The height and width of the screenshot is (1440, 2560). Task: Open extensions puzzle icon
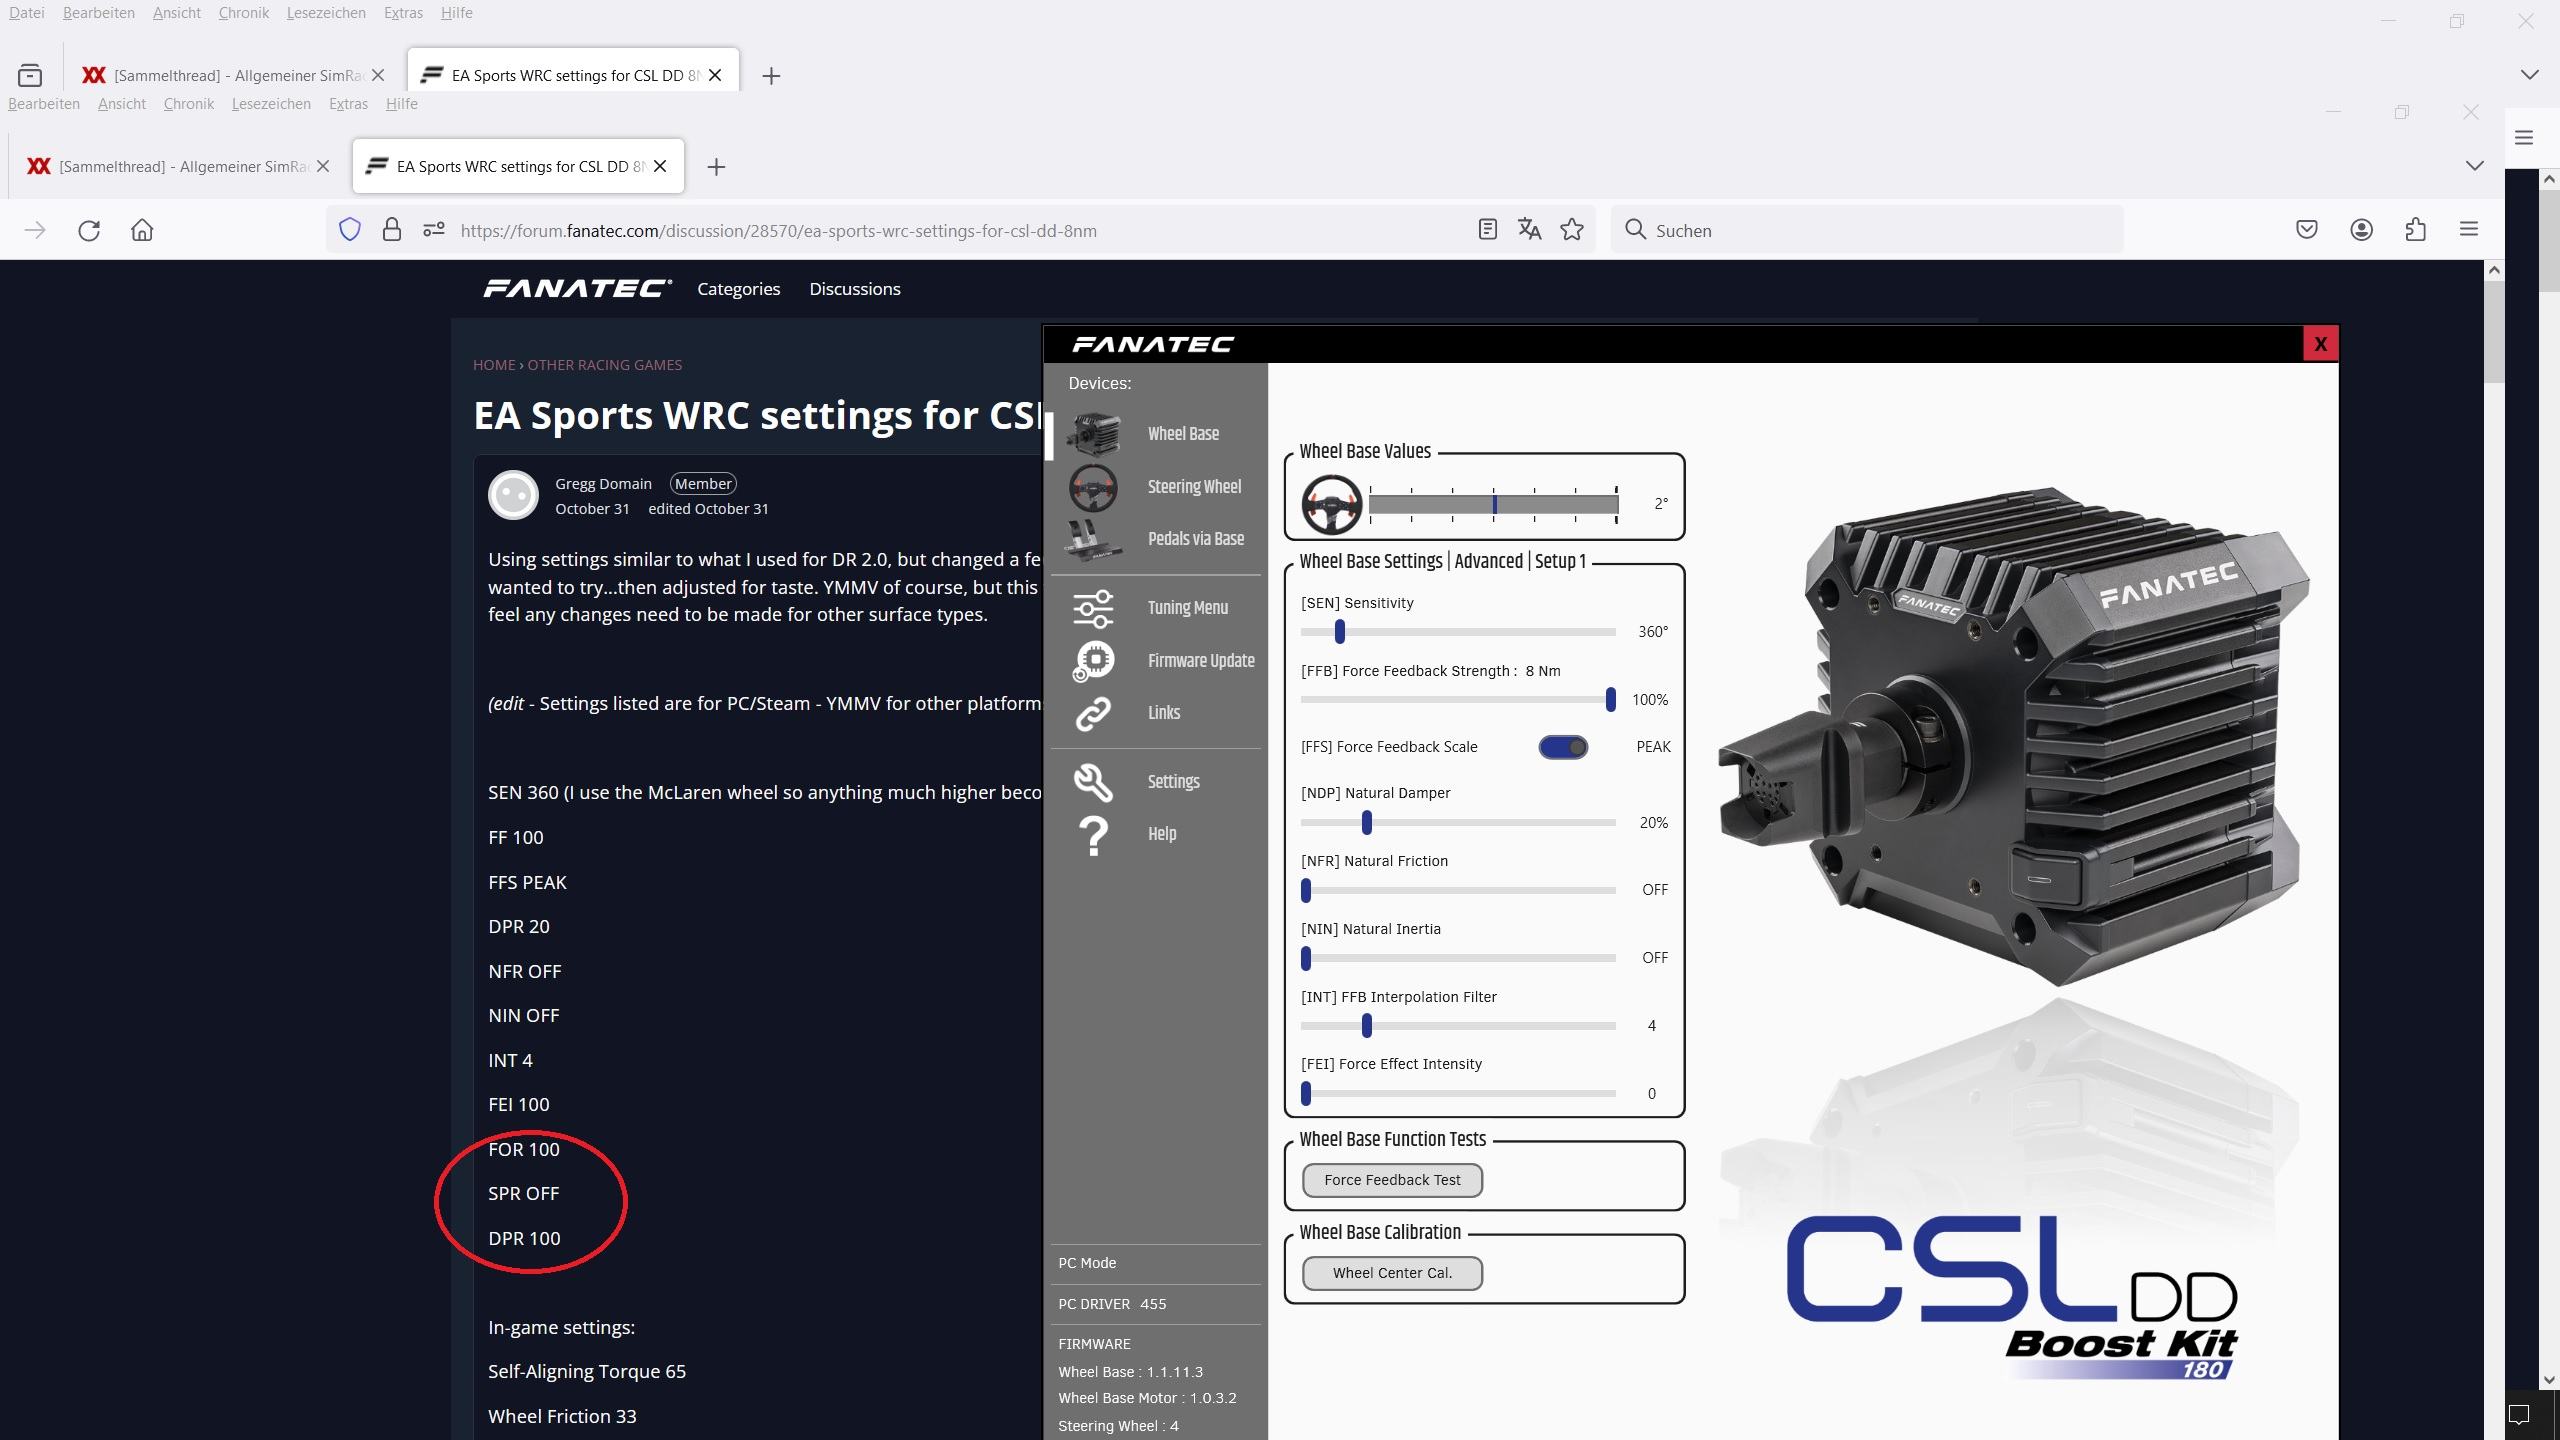(x=2415, y=231)
